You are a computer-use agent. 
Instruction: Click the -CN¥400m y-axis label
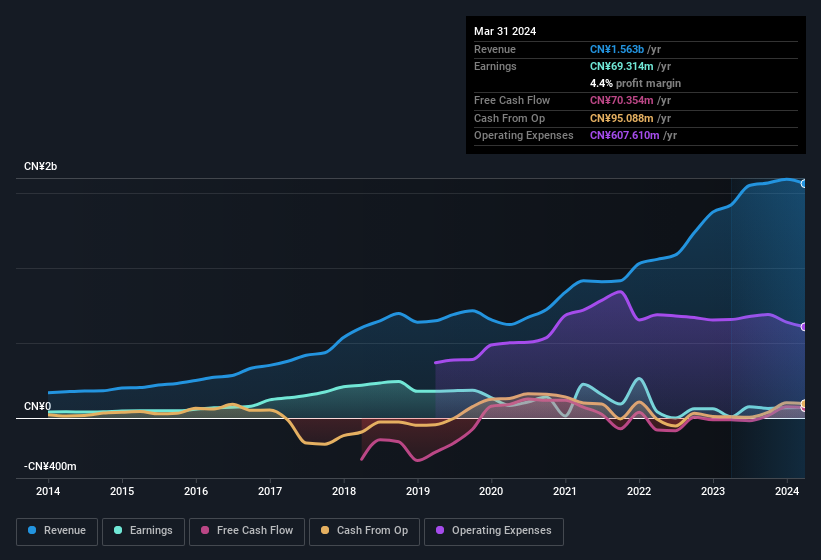[50, 466]
